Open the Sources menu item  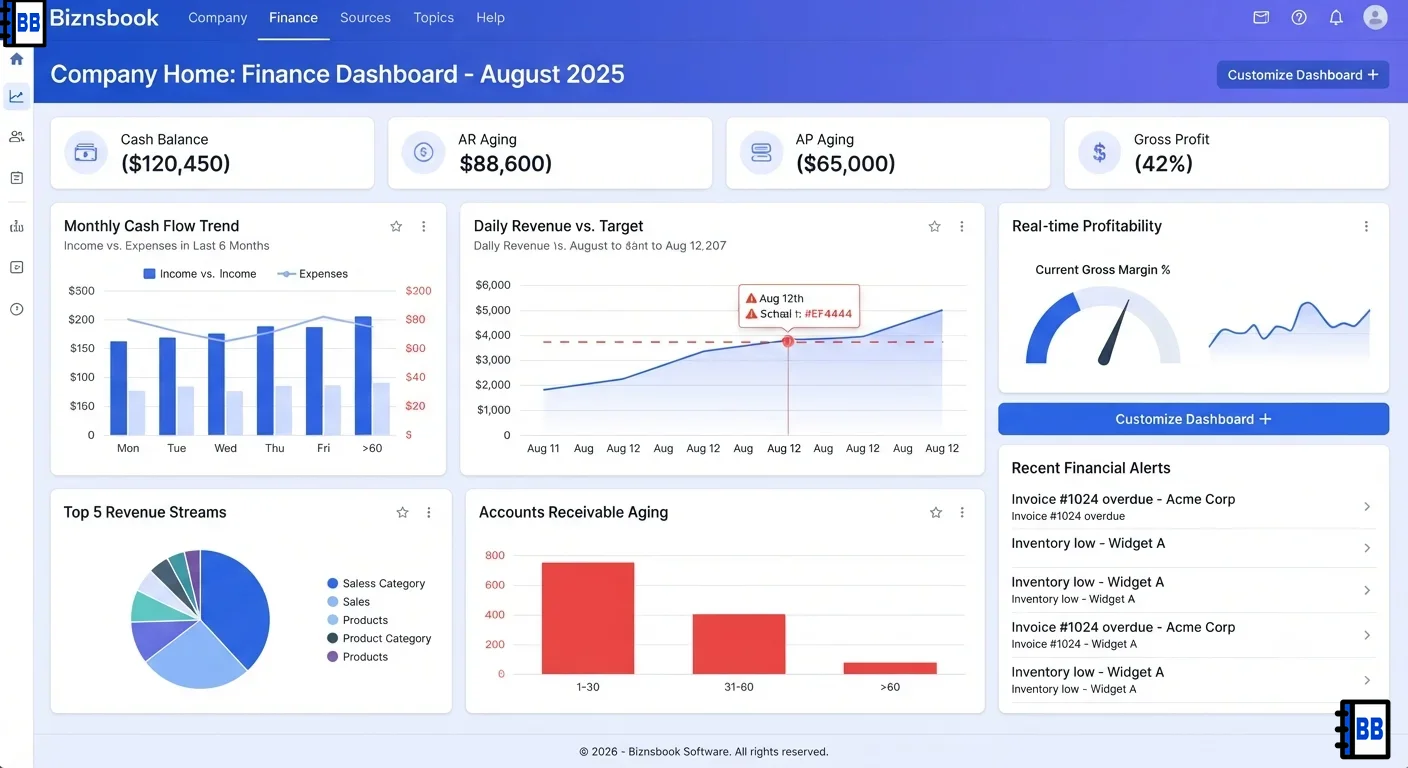coord(365,18)
